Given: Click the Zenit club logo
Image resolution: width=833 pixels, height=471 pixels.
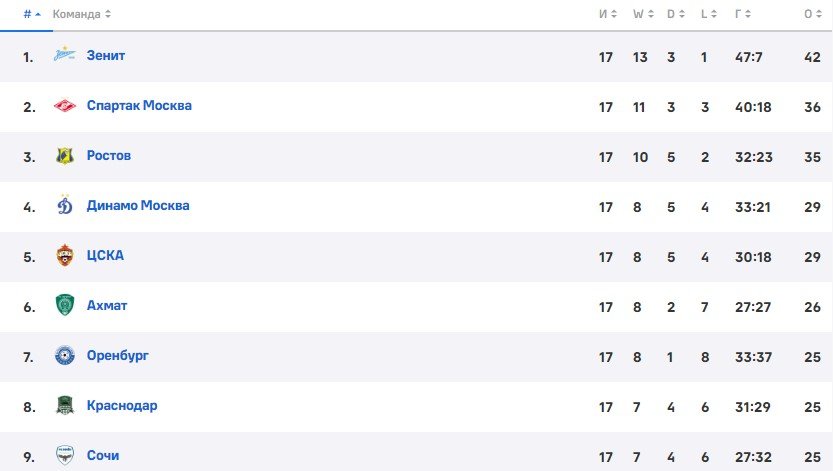Looking at the screenshot, I should coord(65,56).
